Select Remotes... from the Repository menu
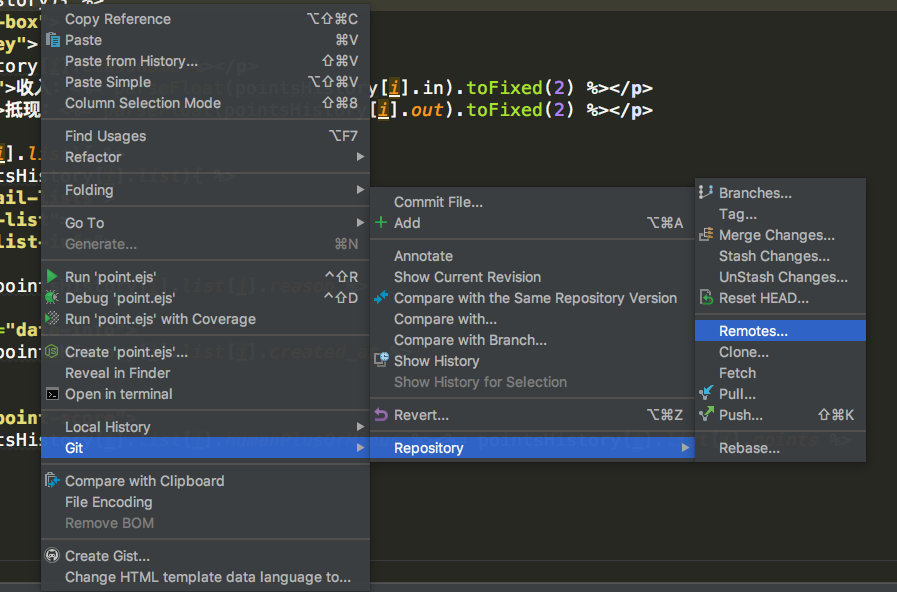 (753, 331)
